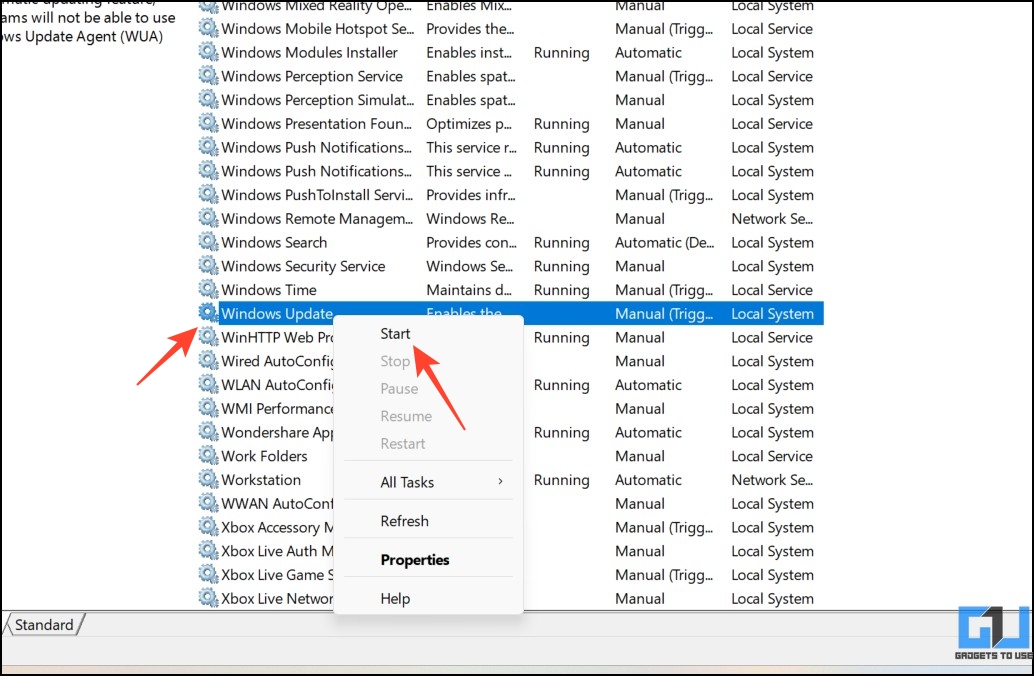Click the Windows PushToInstall Service gear icon
This screenshot has width=1034, height=676.
(208, 194)
